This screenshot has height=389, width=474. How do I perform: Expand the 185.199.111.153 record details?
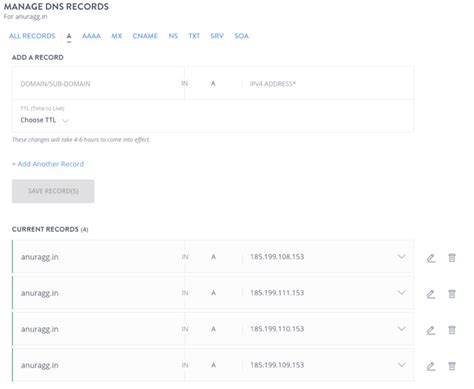pos(401,293)
